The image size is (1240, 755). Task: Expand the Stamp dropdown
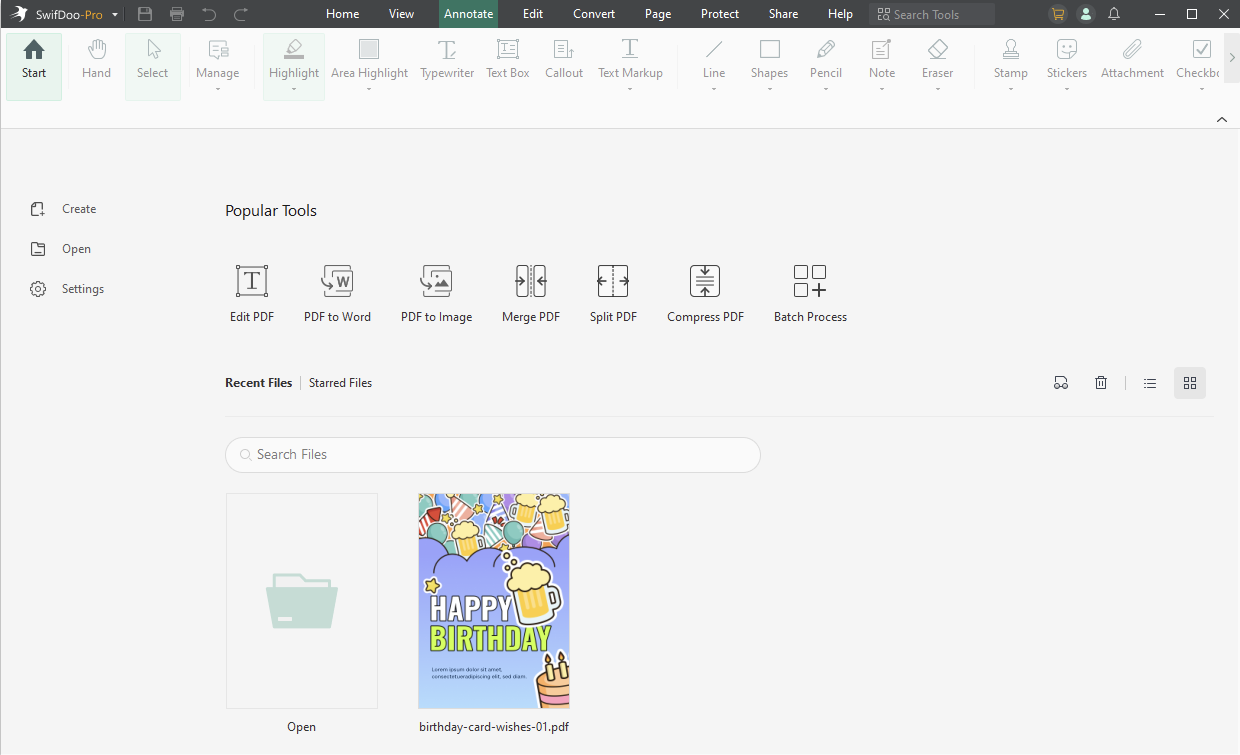click(x=1011, y=90)
